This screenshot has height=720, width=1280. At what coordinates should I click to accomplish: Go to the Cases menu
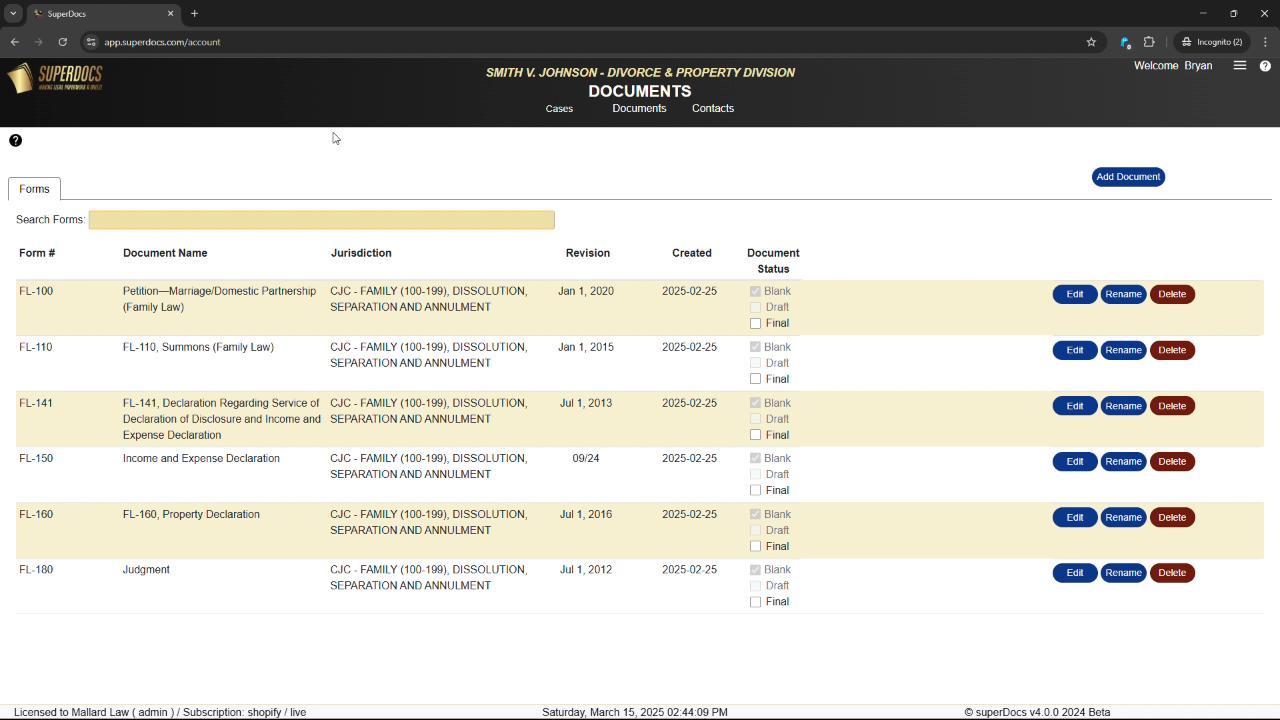[559, 109]
